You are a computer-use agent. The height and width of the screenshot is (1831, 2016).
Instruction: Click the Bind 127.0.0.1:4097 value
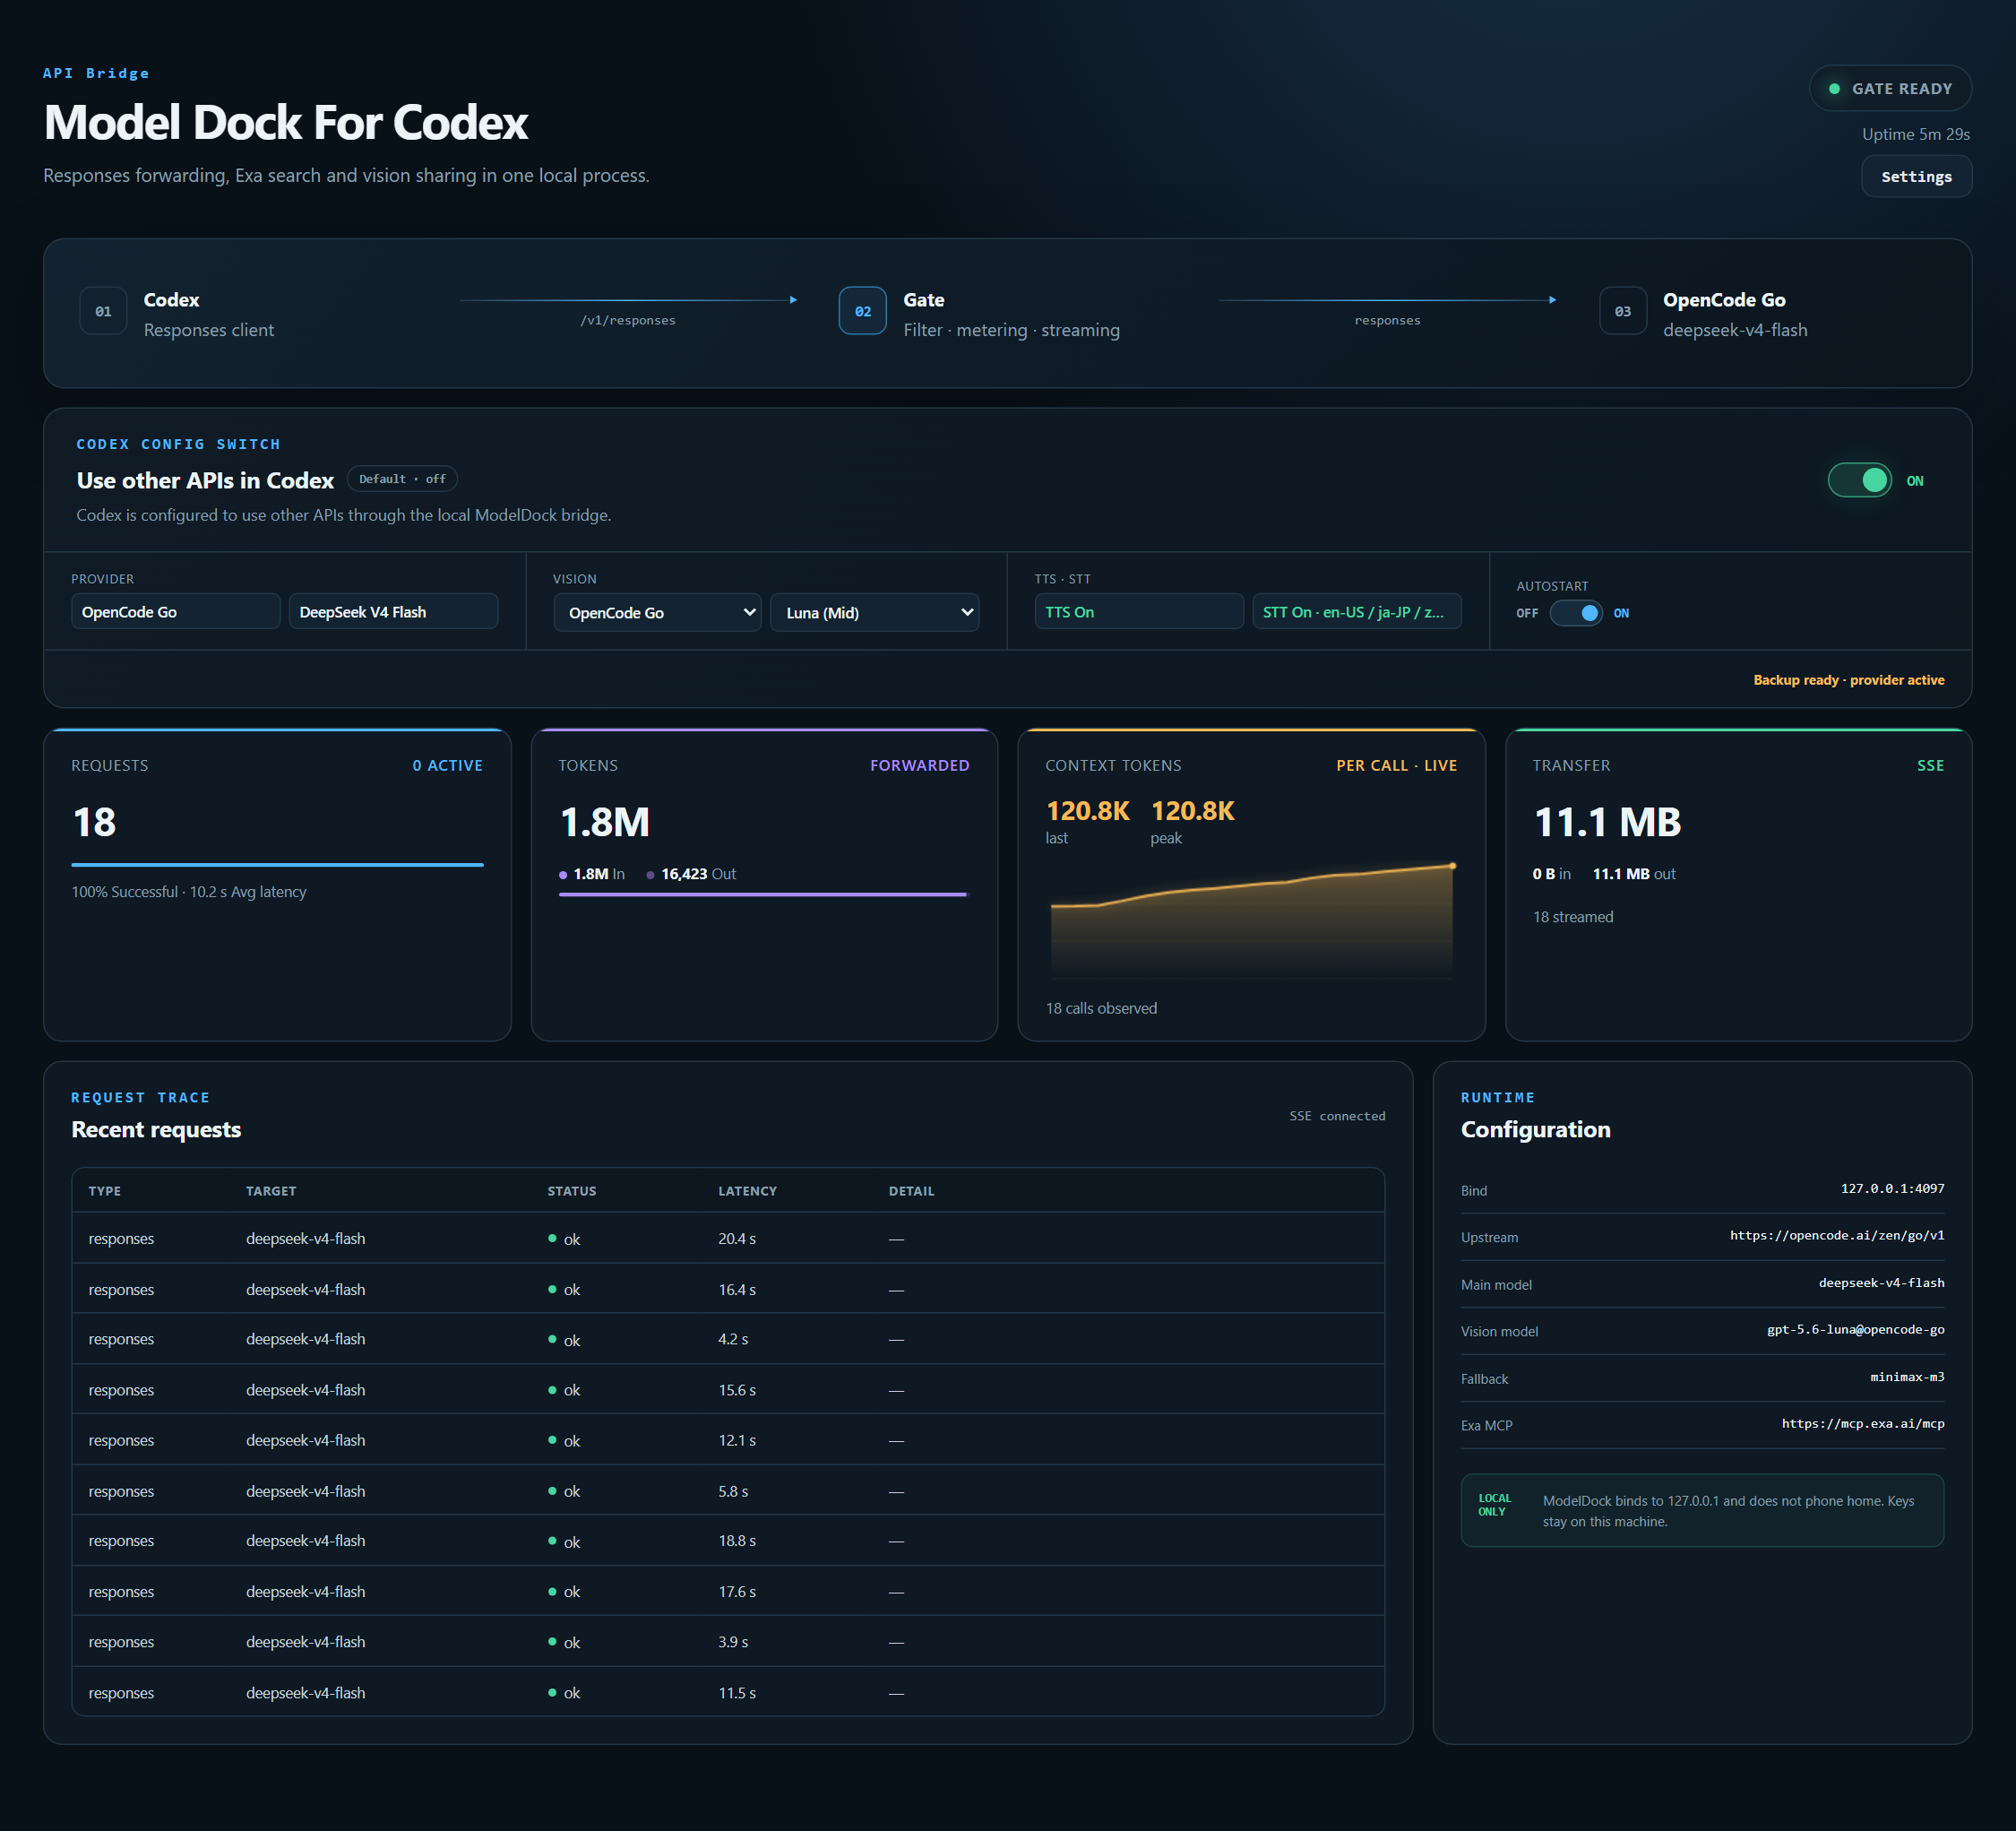pyautogui.click(x=1892, y=1188)
